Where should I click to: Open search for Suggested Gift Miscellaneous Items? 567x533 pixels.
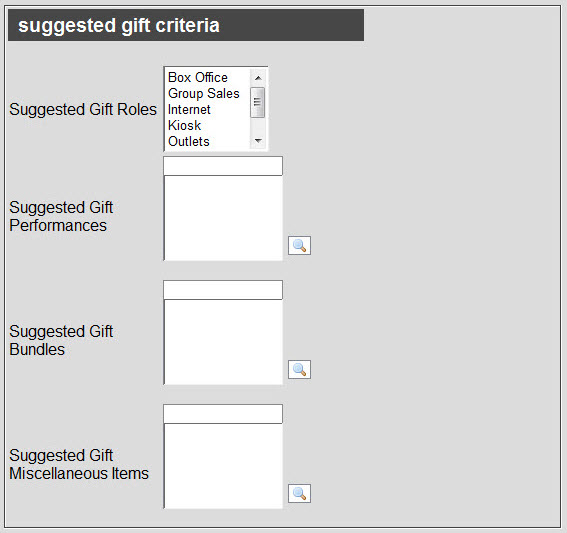299,494
